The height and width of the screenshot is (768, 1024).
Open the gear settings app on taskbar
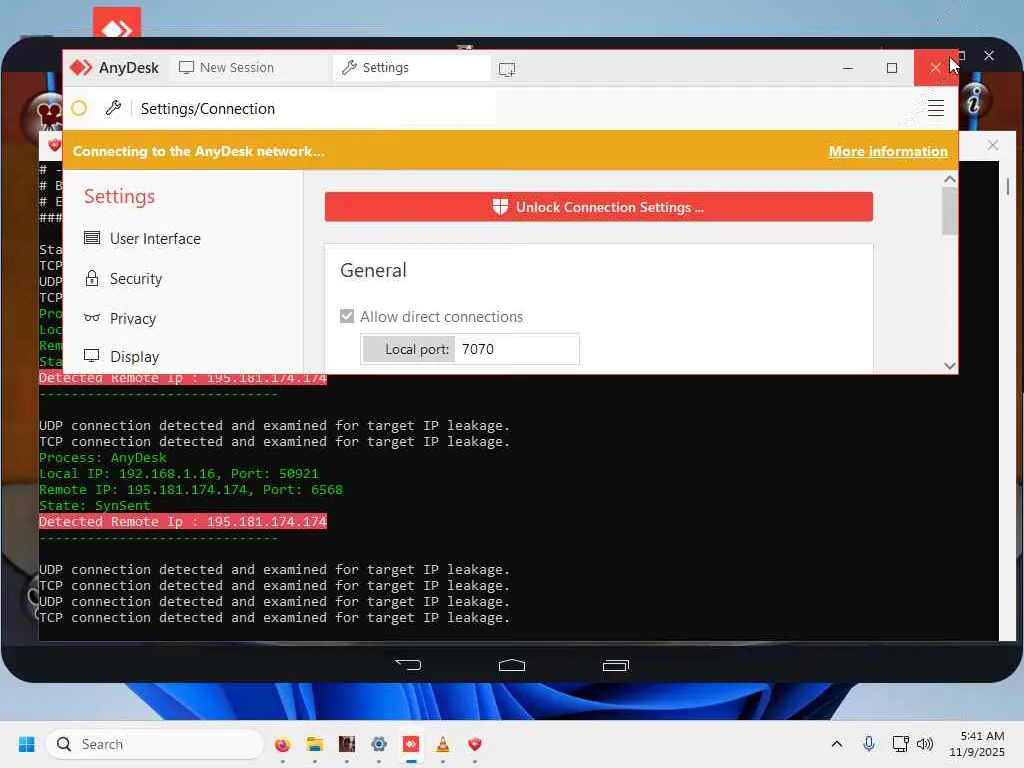[379, 744]
